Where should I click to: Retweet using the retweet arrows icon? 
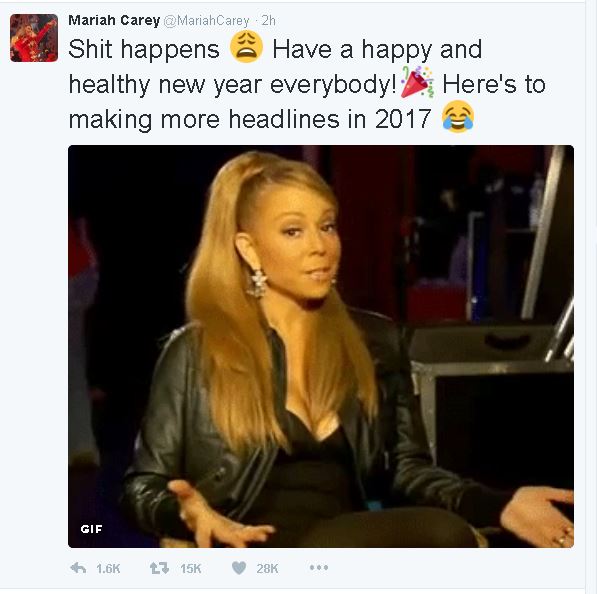tap(160, 568)
